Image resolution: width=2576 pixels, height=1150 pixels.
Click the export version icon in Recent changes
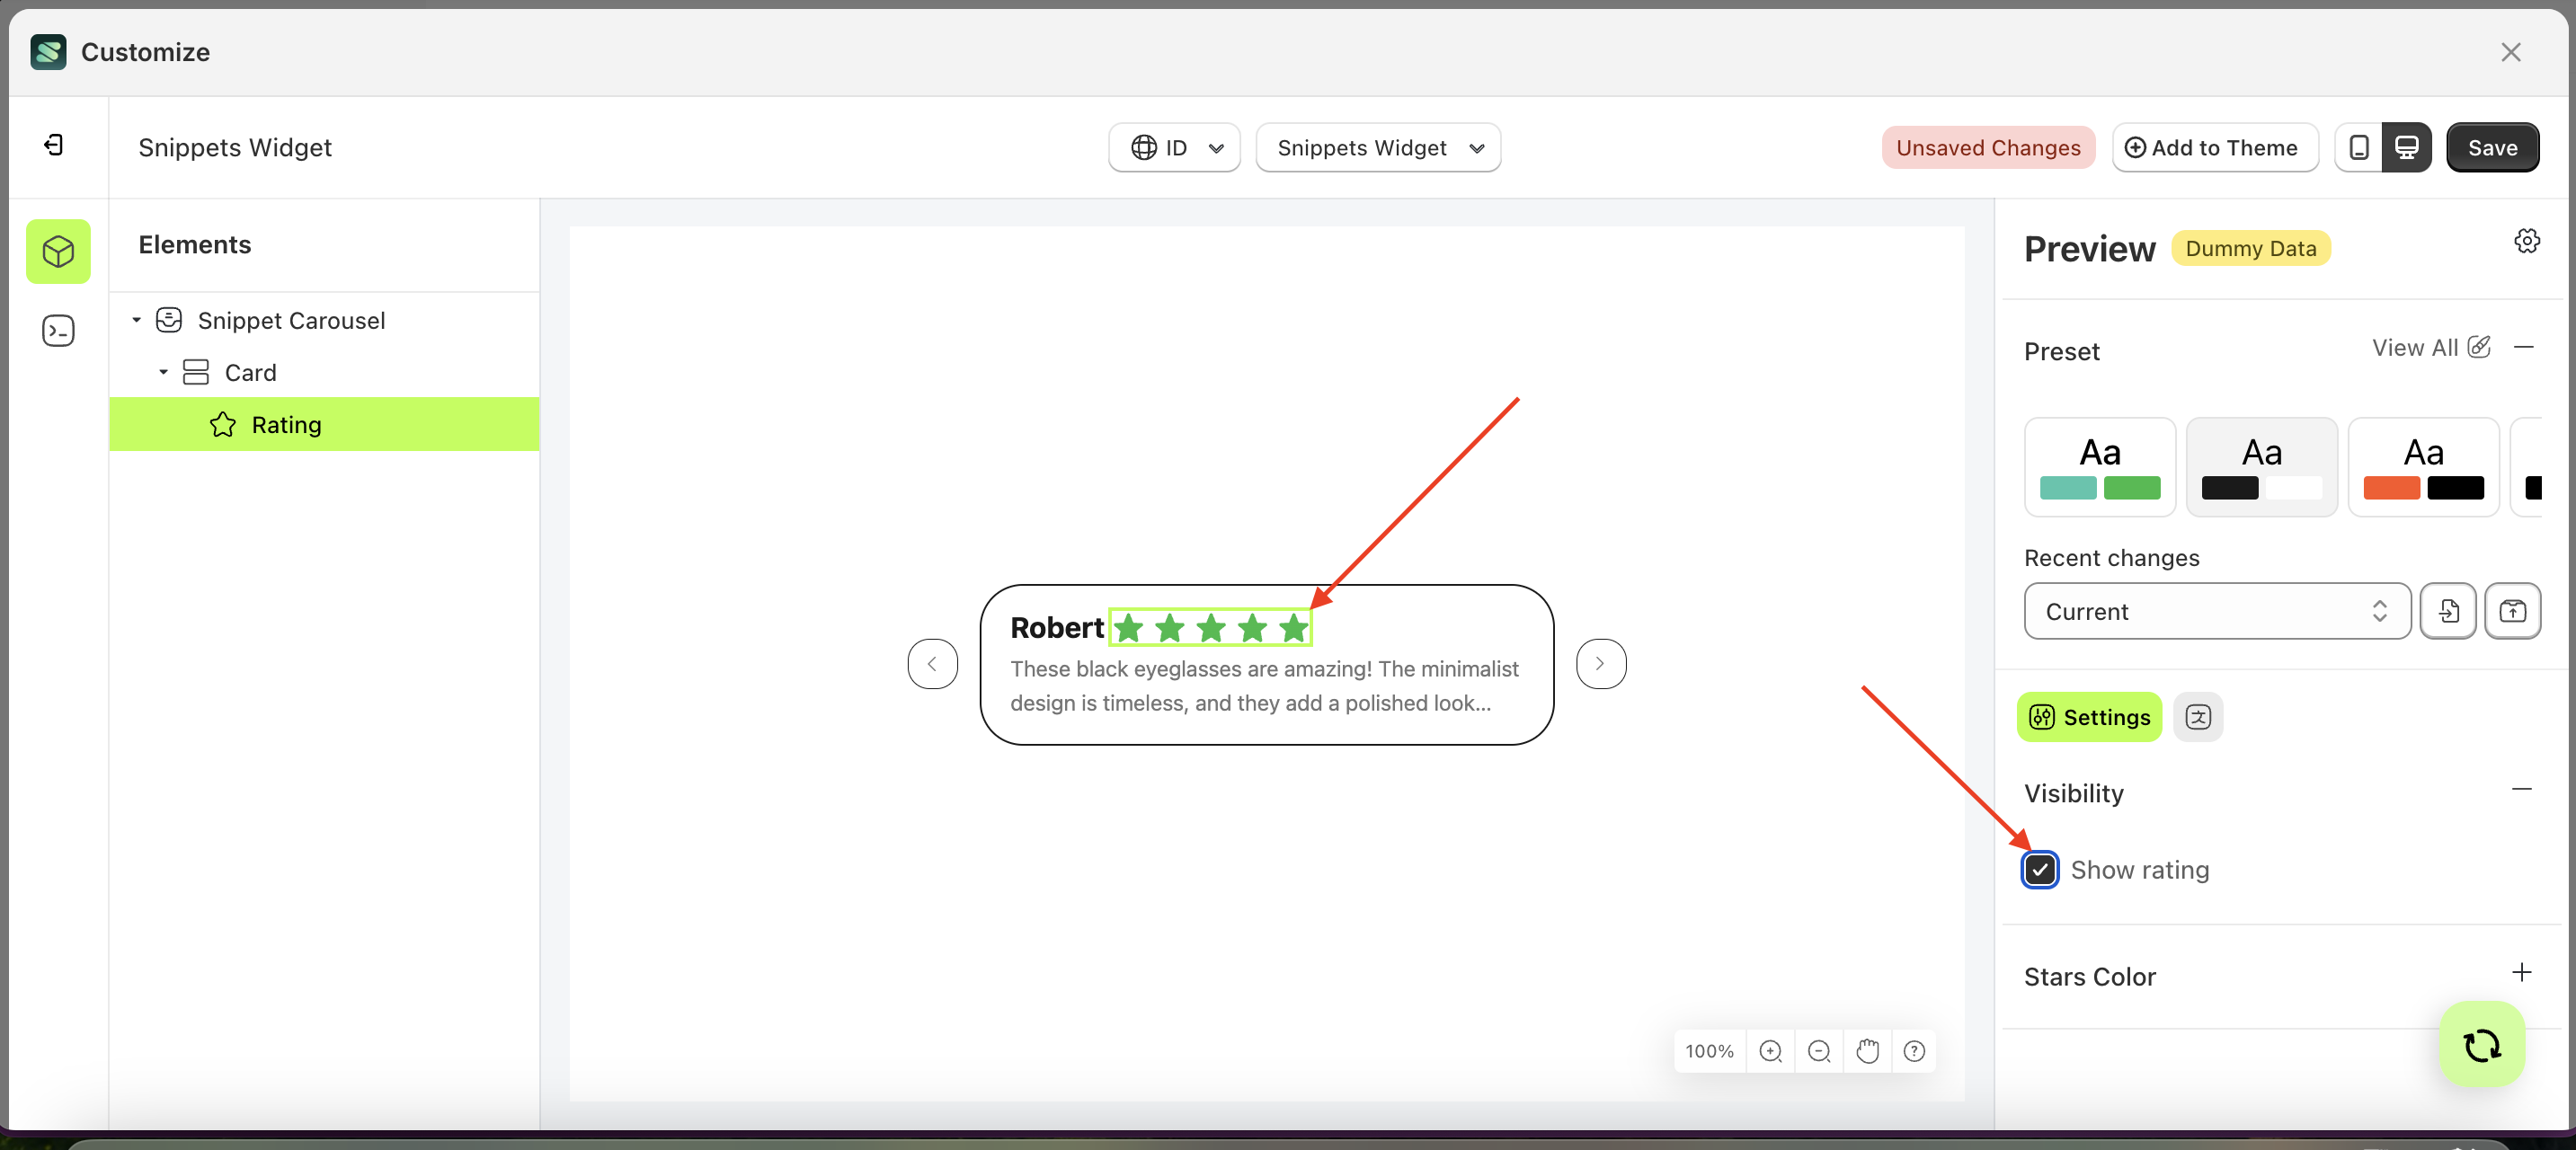(2513, 611)
